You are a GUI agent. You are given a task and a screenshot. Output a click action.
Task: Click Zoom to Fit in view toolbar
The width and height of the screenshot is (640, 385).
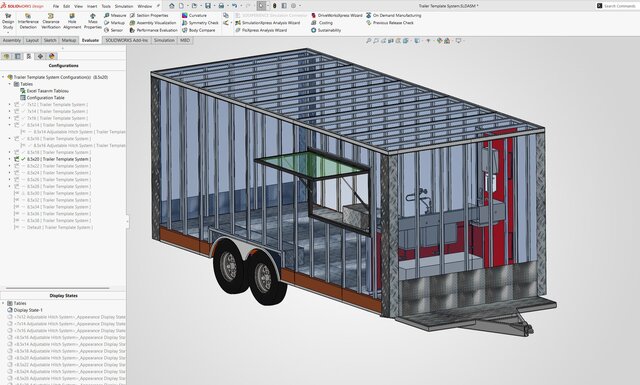pyautogui.click(x=369, y=41)
